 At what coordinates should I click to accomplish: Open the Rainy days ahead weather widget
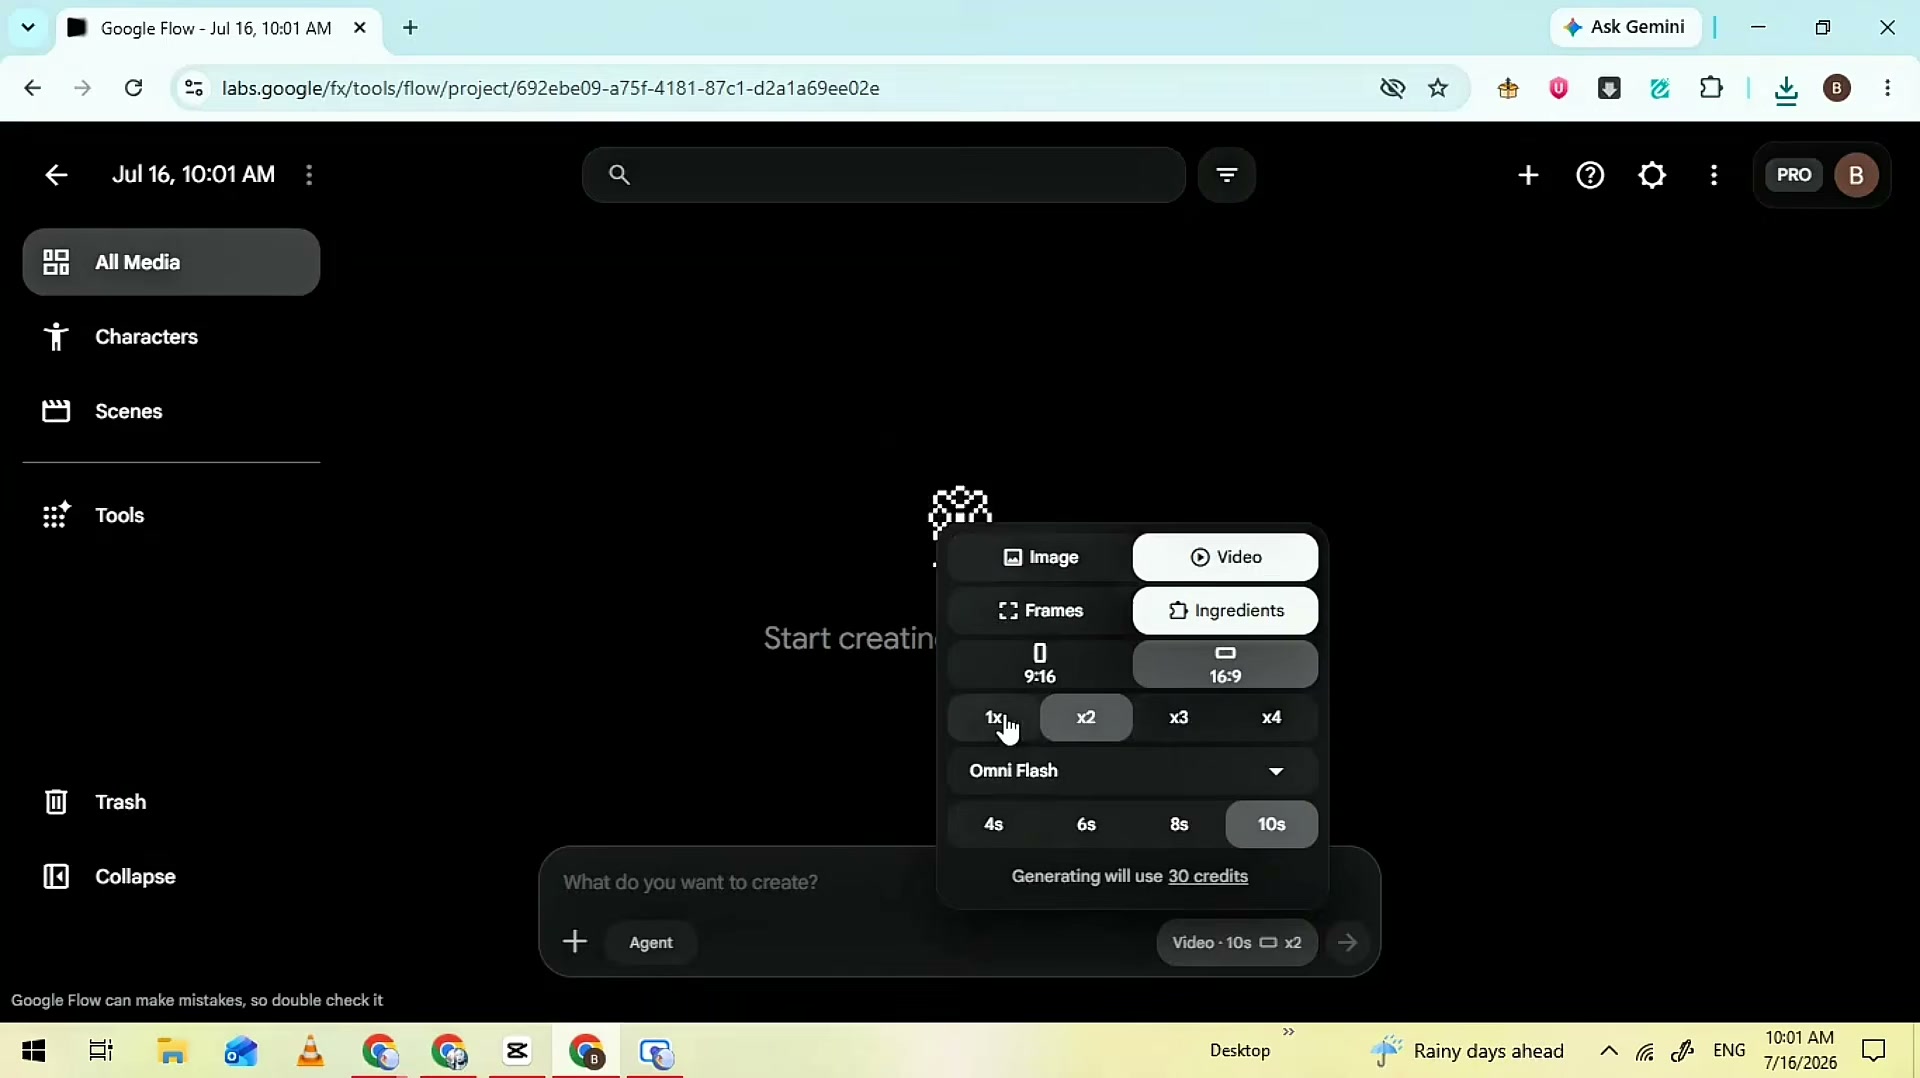tap(1467, 1051)
